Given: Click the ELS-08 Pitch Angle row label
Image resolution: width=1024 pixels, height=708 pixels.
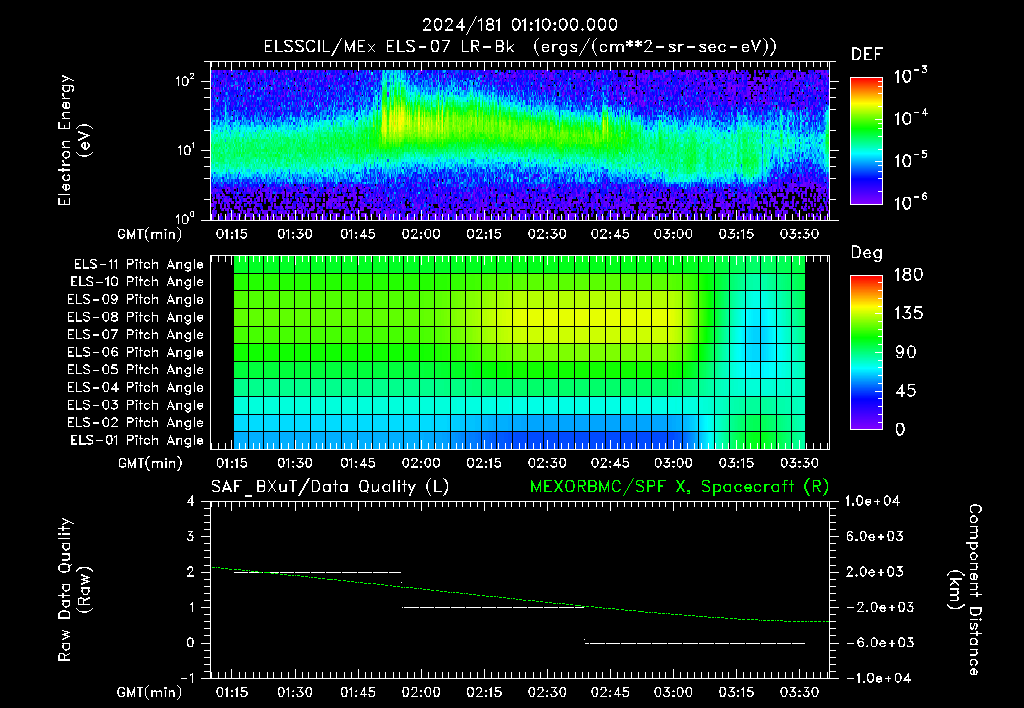Looking at the screenshot, I should click(135, 317).
